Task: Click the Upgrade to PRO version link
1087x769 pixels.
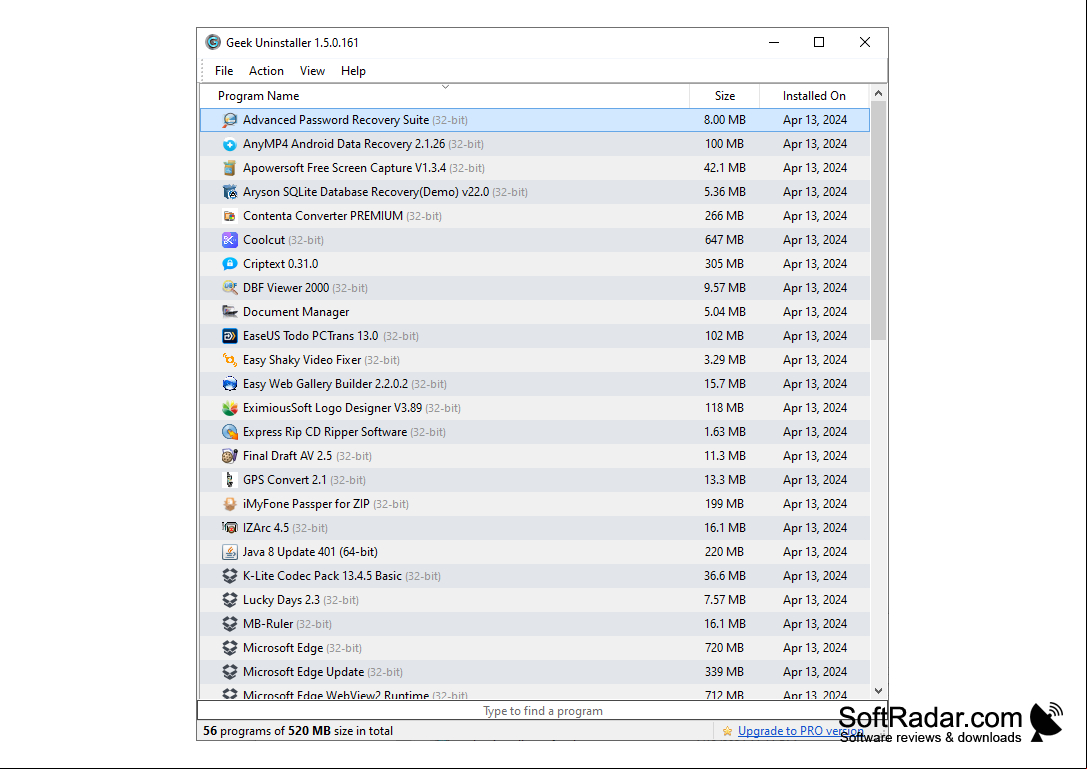Action: click(x=801, y=731)
